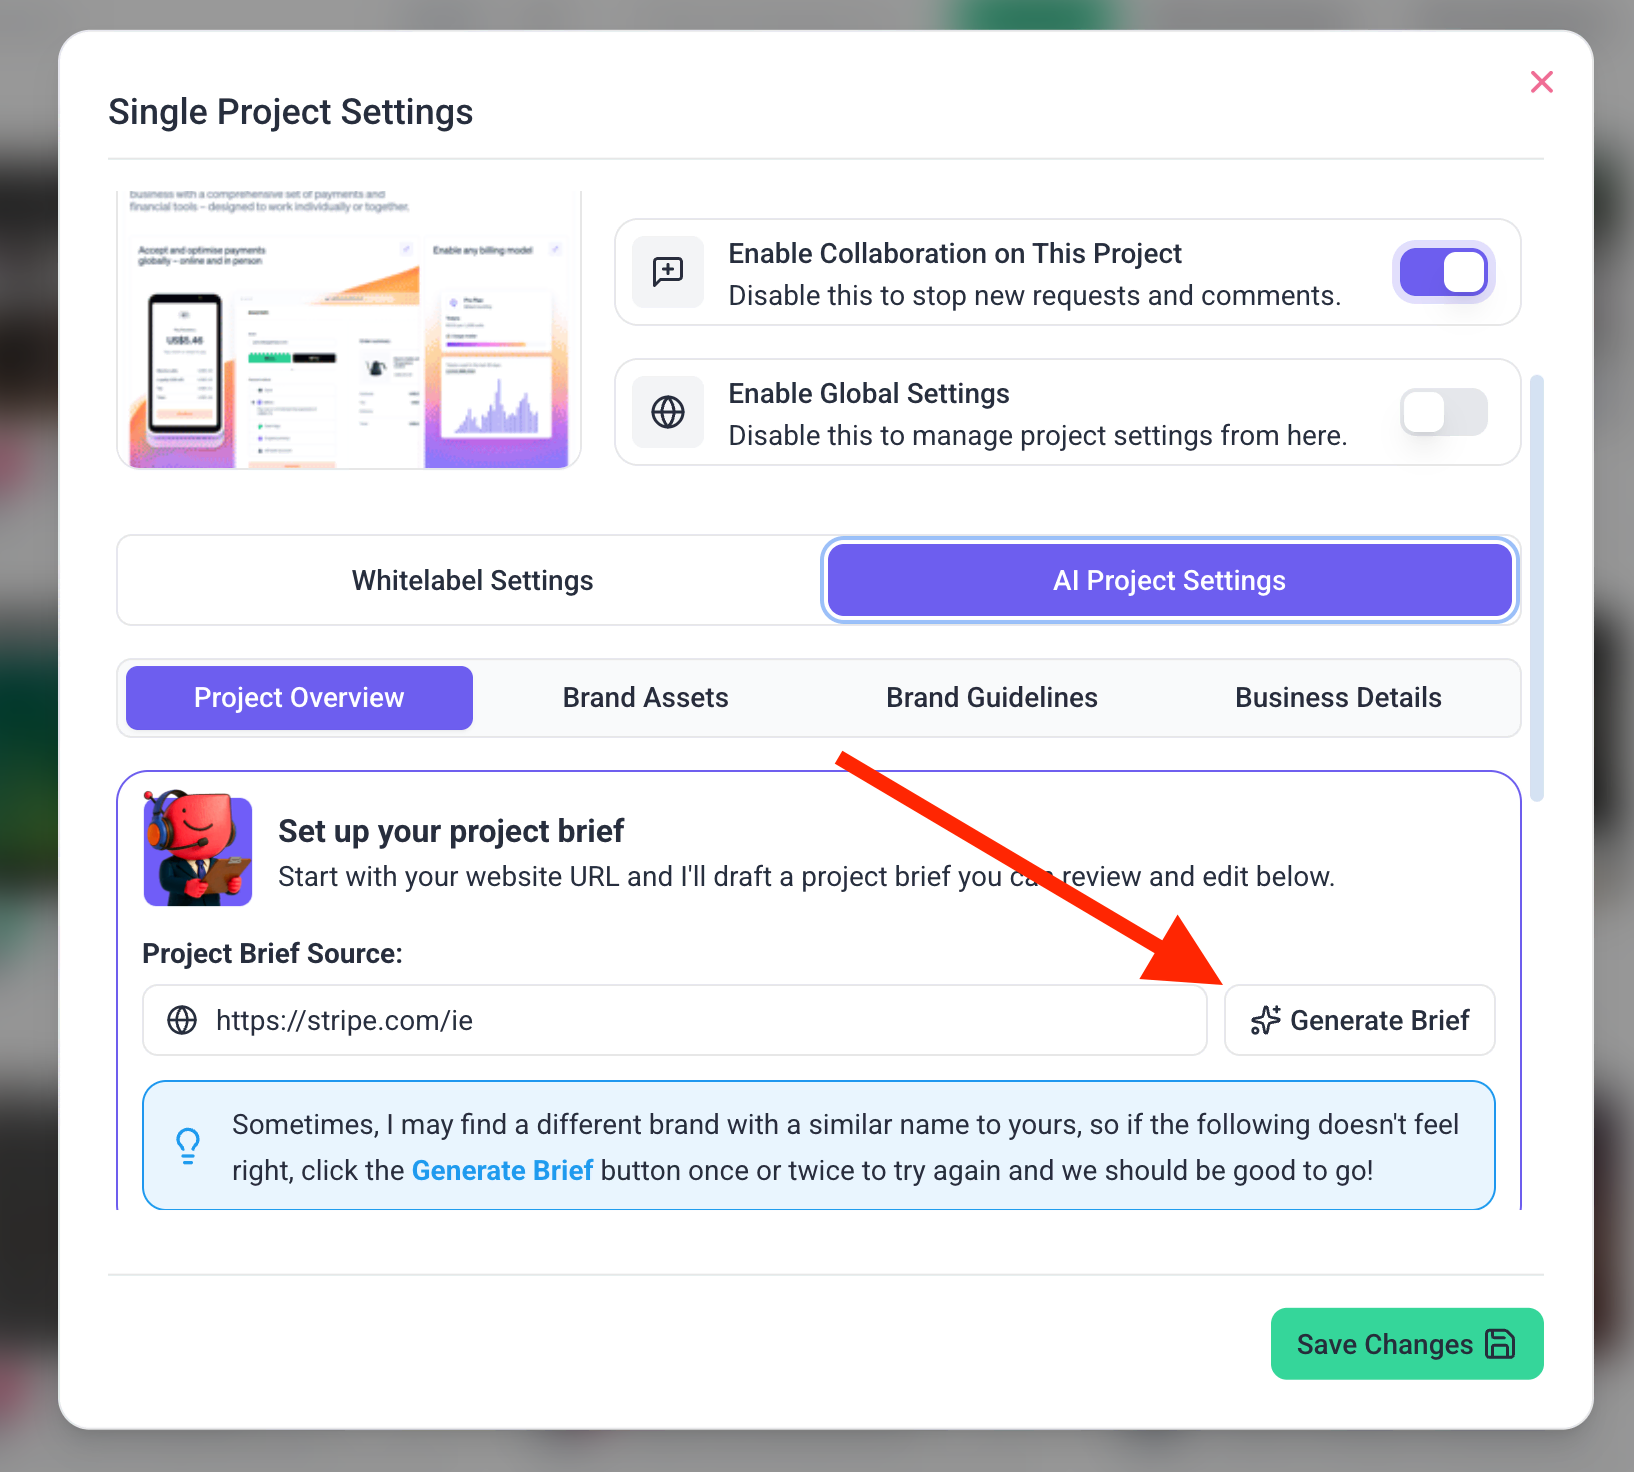Click the floppy disk save icon
The height and width of the screenshot is (1472, 1634).
pos(1500,1344)
